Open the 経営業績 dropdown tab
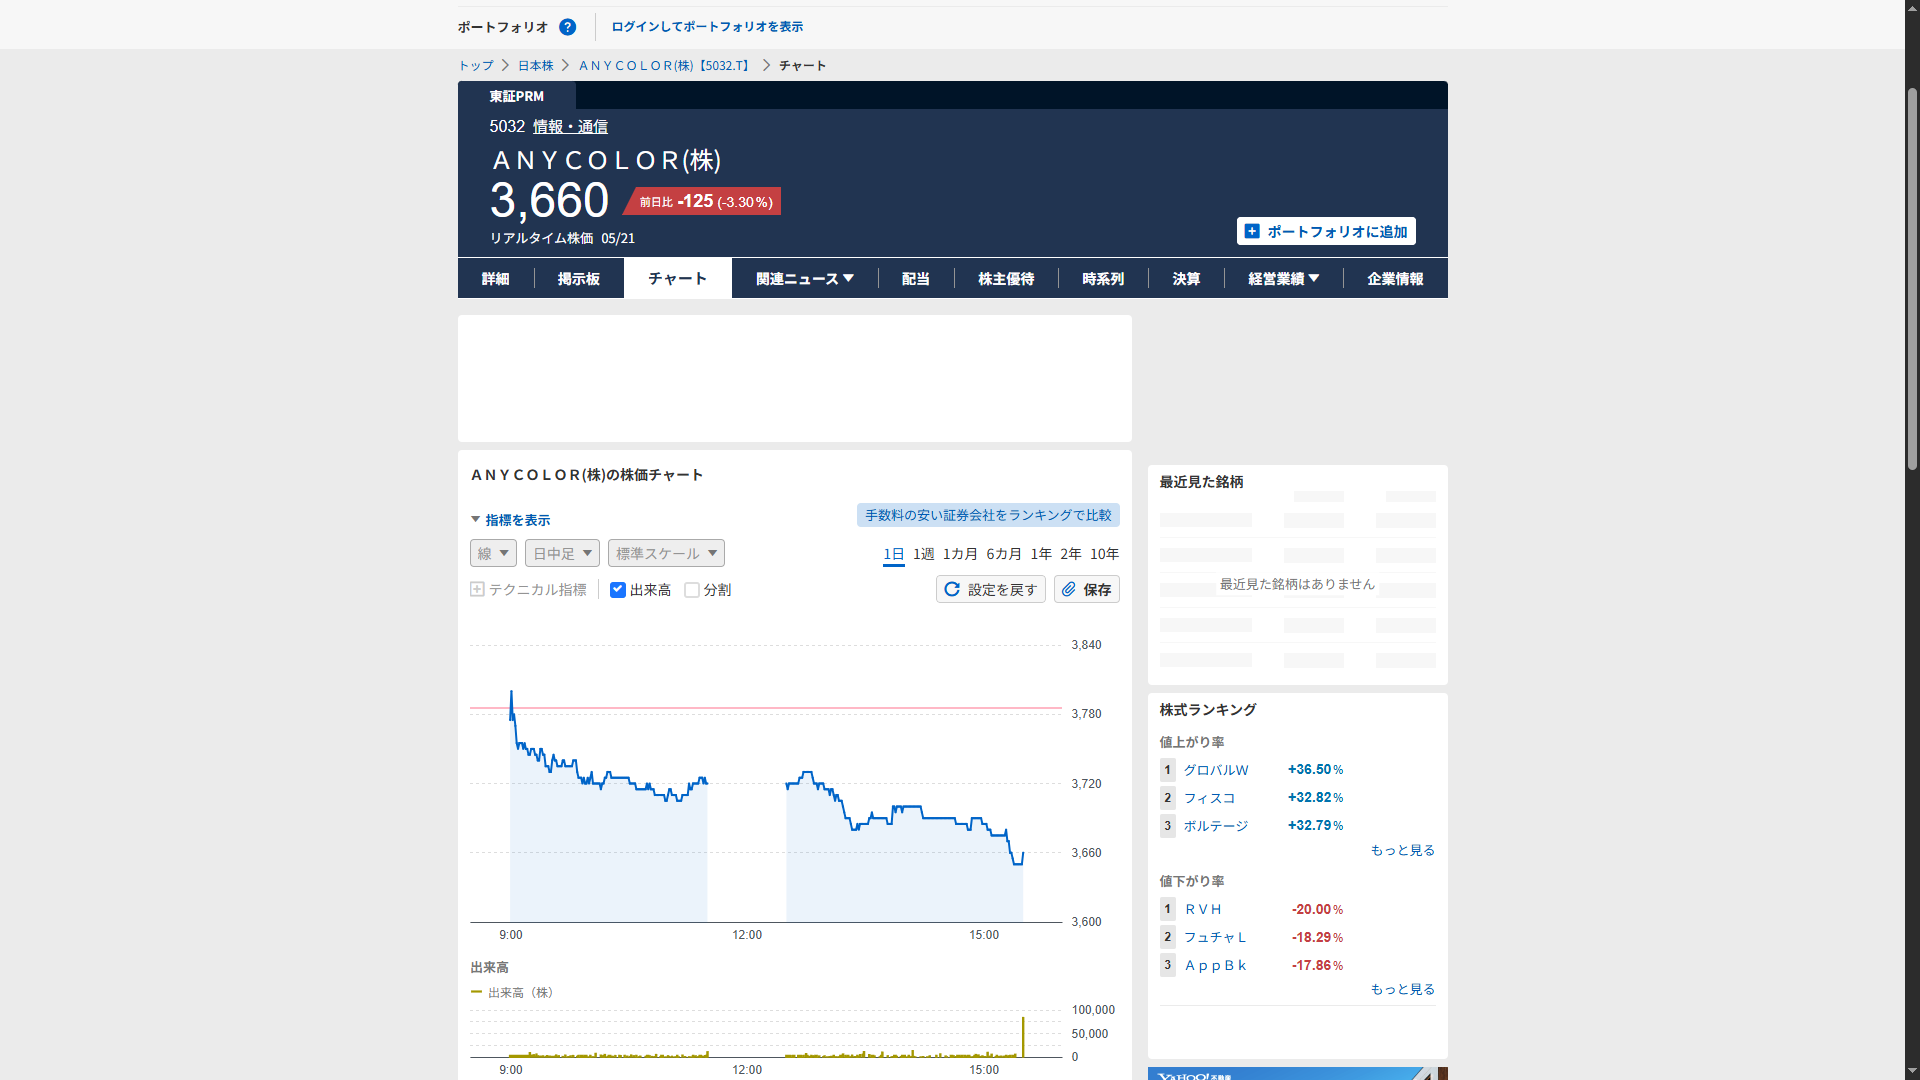 [1283, 279]
